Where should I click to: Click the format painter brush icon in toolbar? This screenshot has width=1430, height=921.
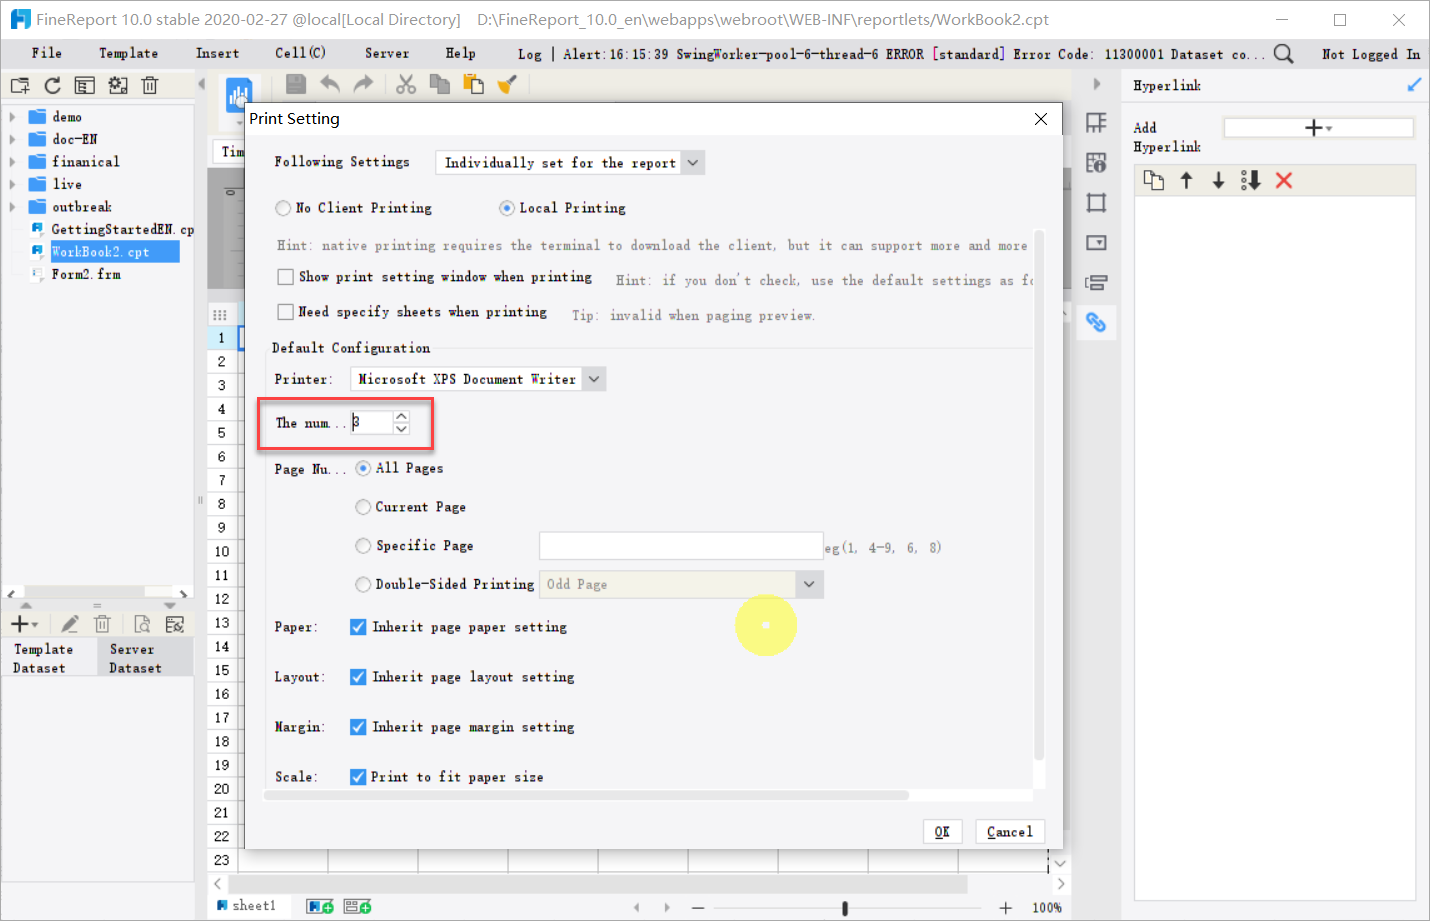507,85
